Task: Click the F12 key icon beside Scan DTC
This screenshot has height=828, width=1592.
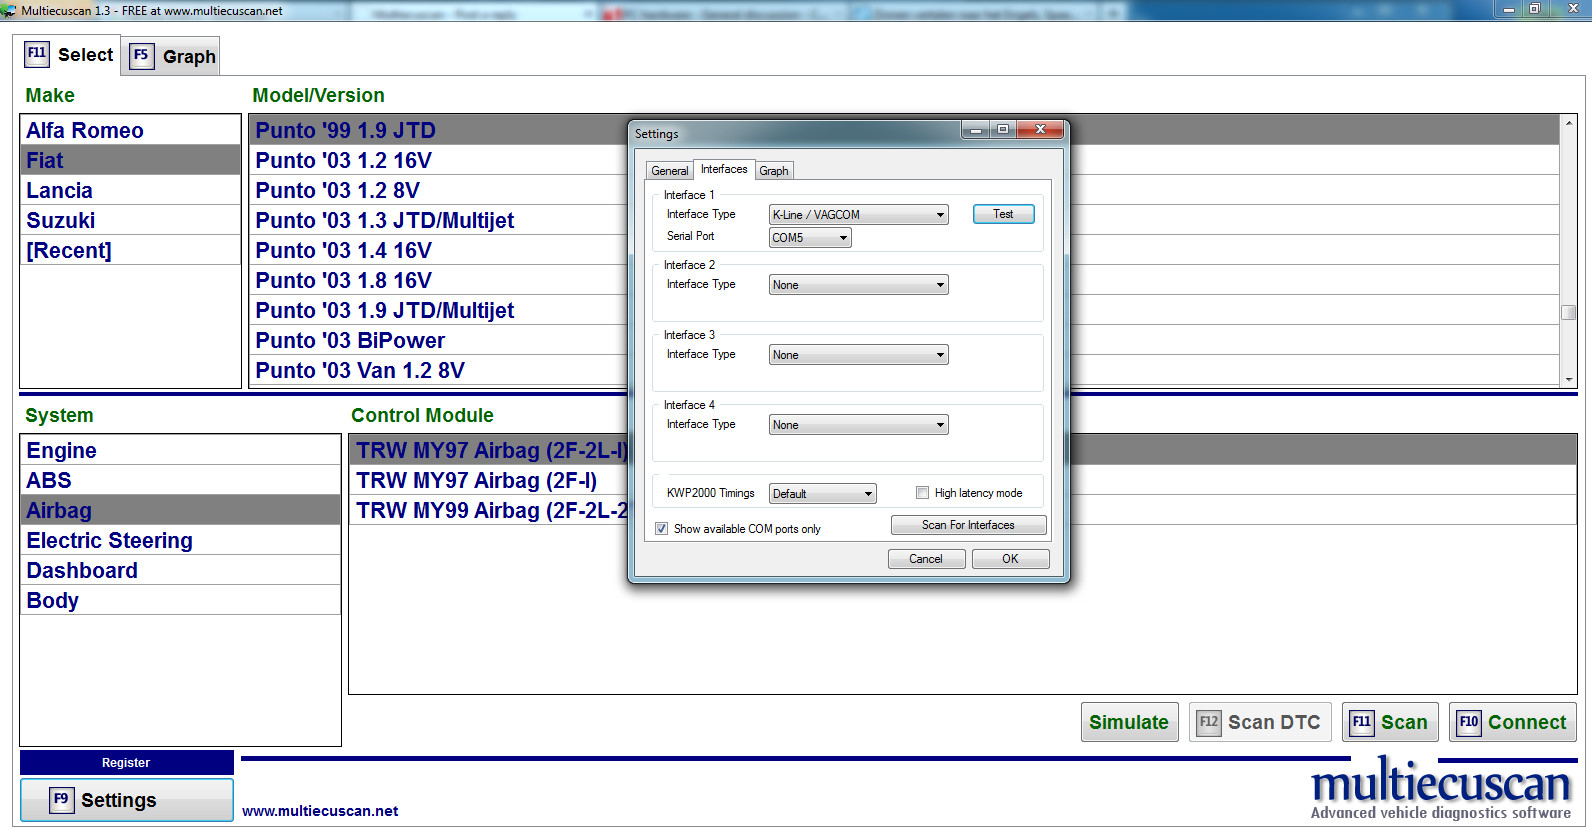Action: pyautogui.click(x=1209, y=722)
